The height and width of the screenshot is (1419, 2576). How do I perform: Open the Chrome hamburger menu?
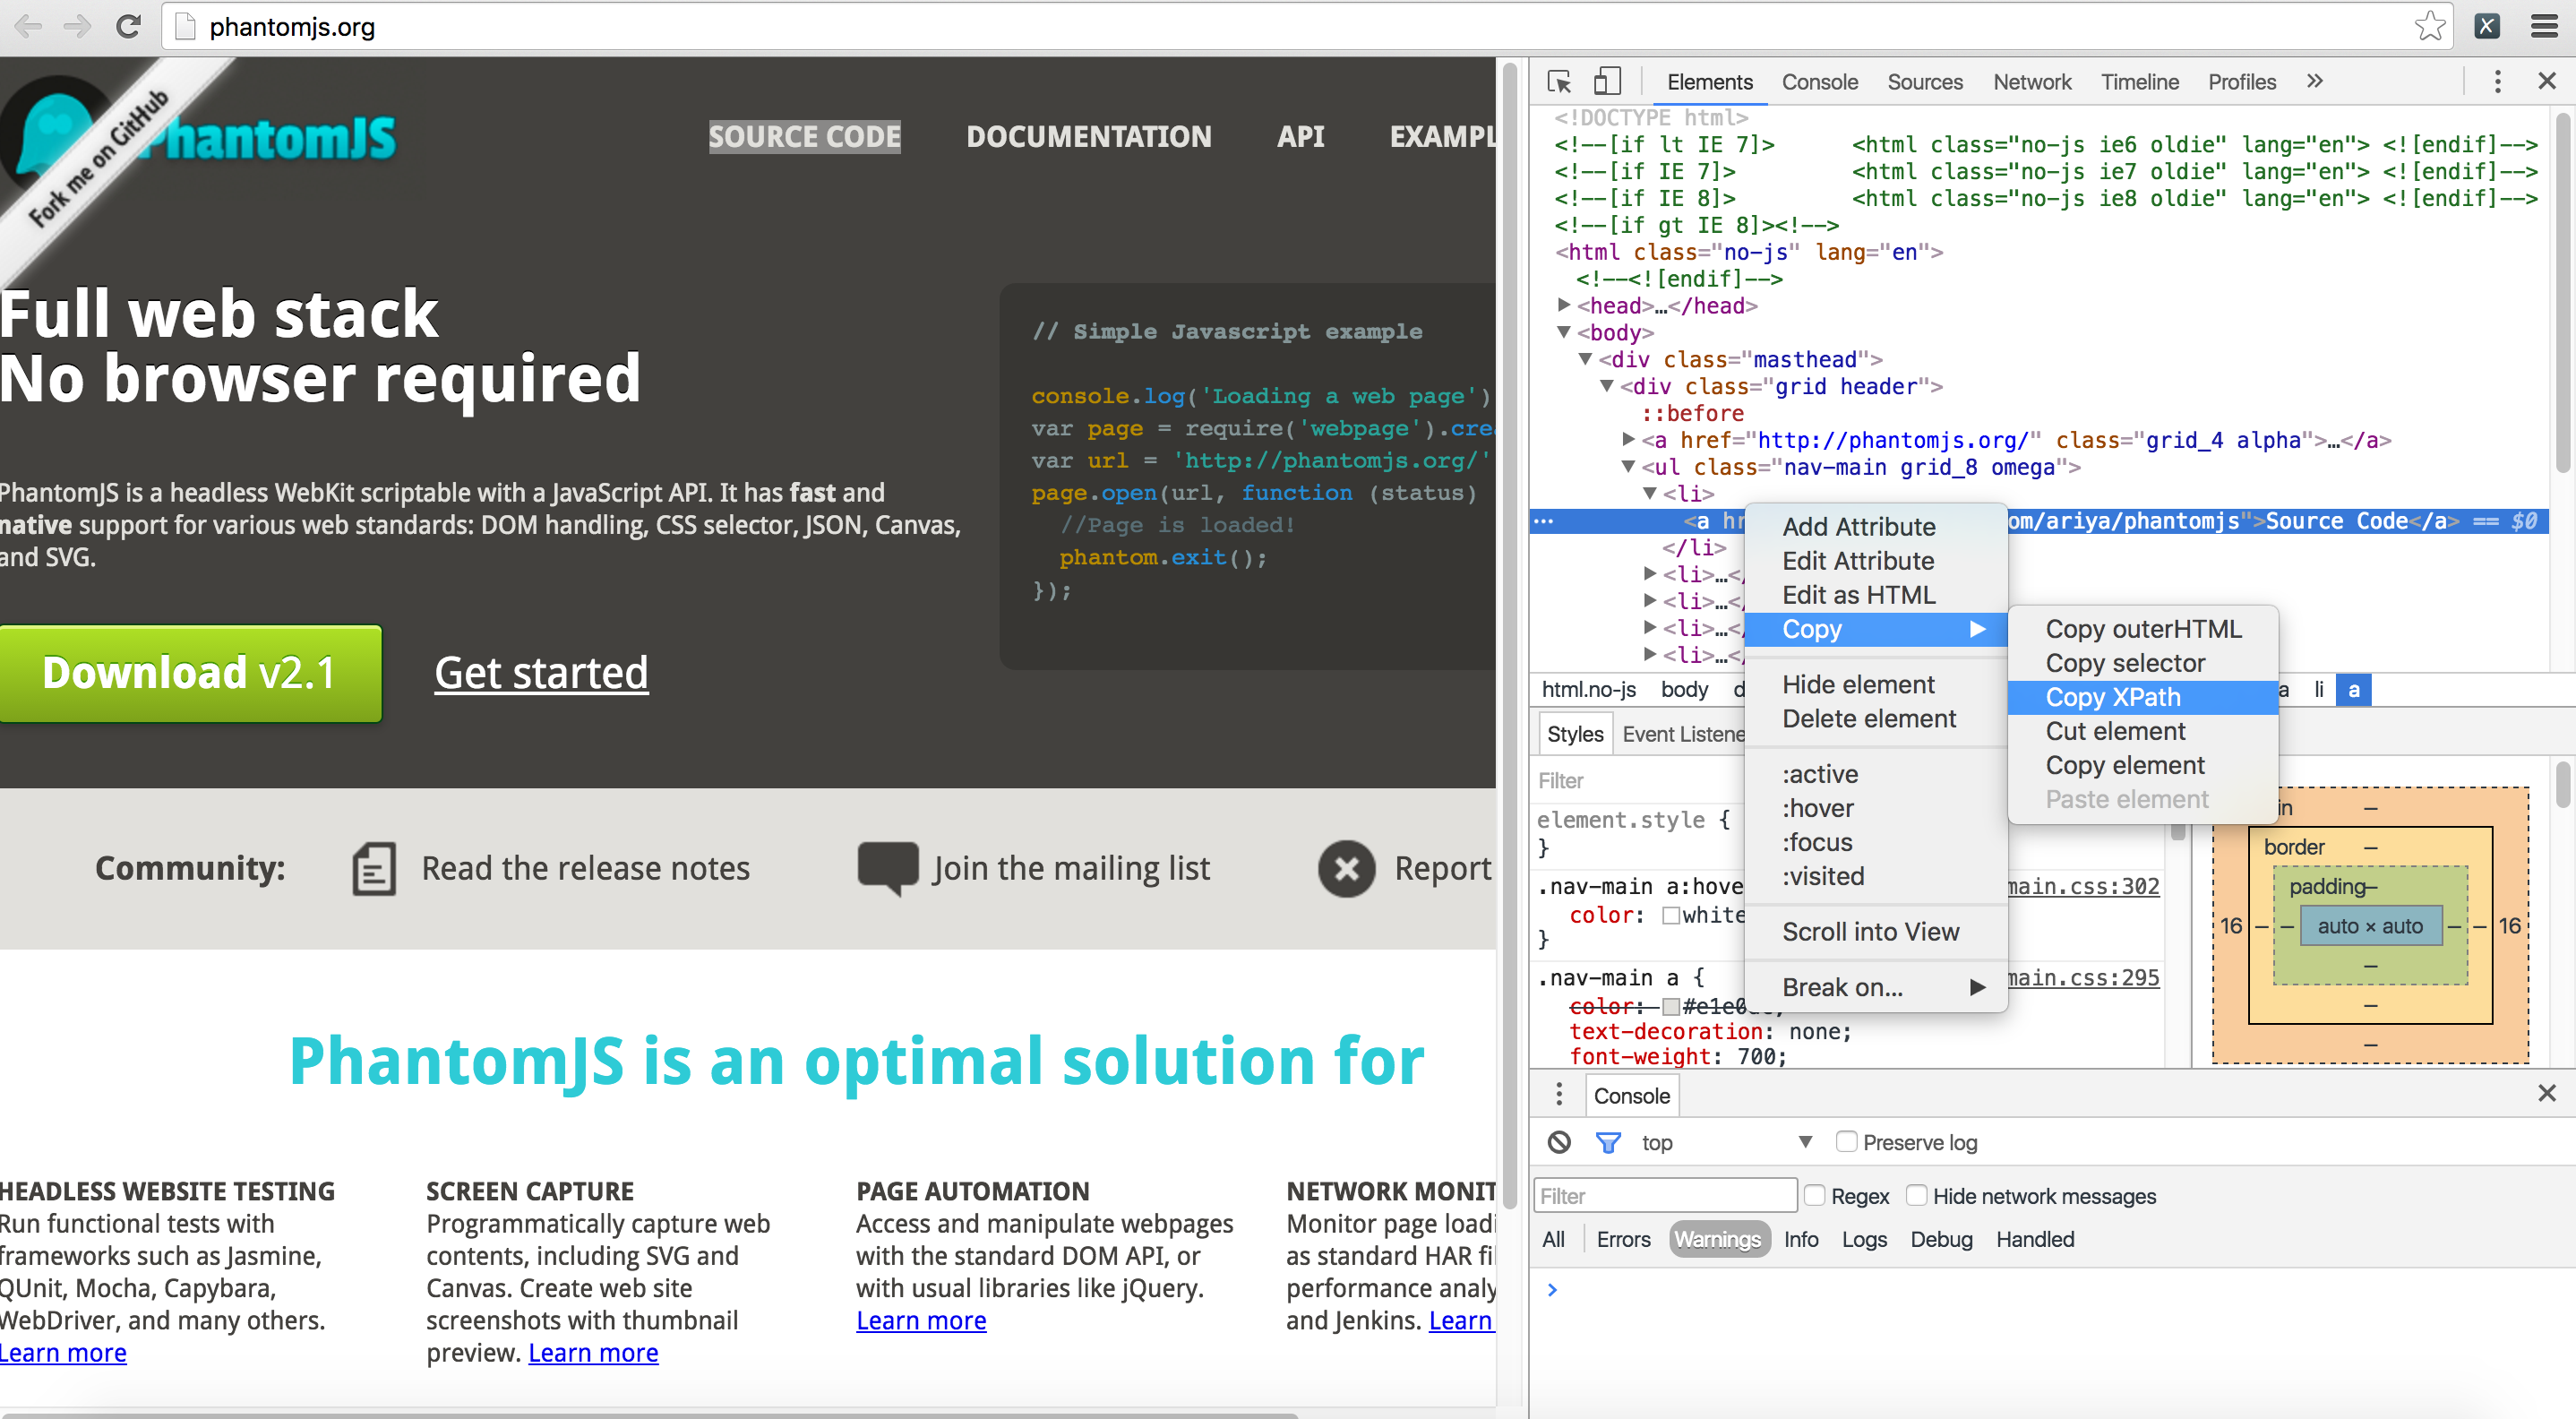(2544, 26)
